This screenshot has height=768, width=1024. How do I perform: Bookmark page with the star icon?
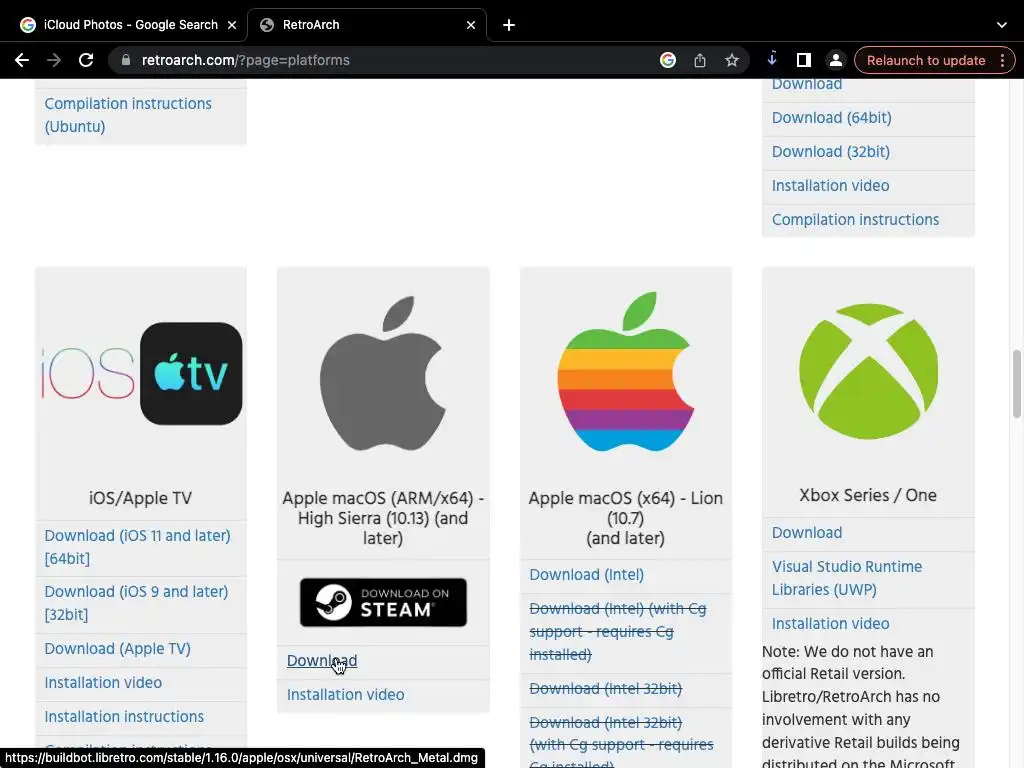731,60
